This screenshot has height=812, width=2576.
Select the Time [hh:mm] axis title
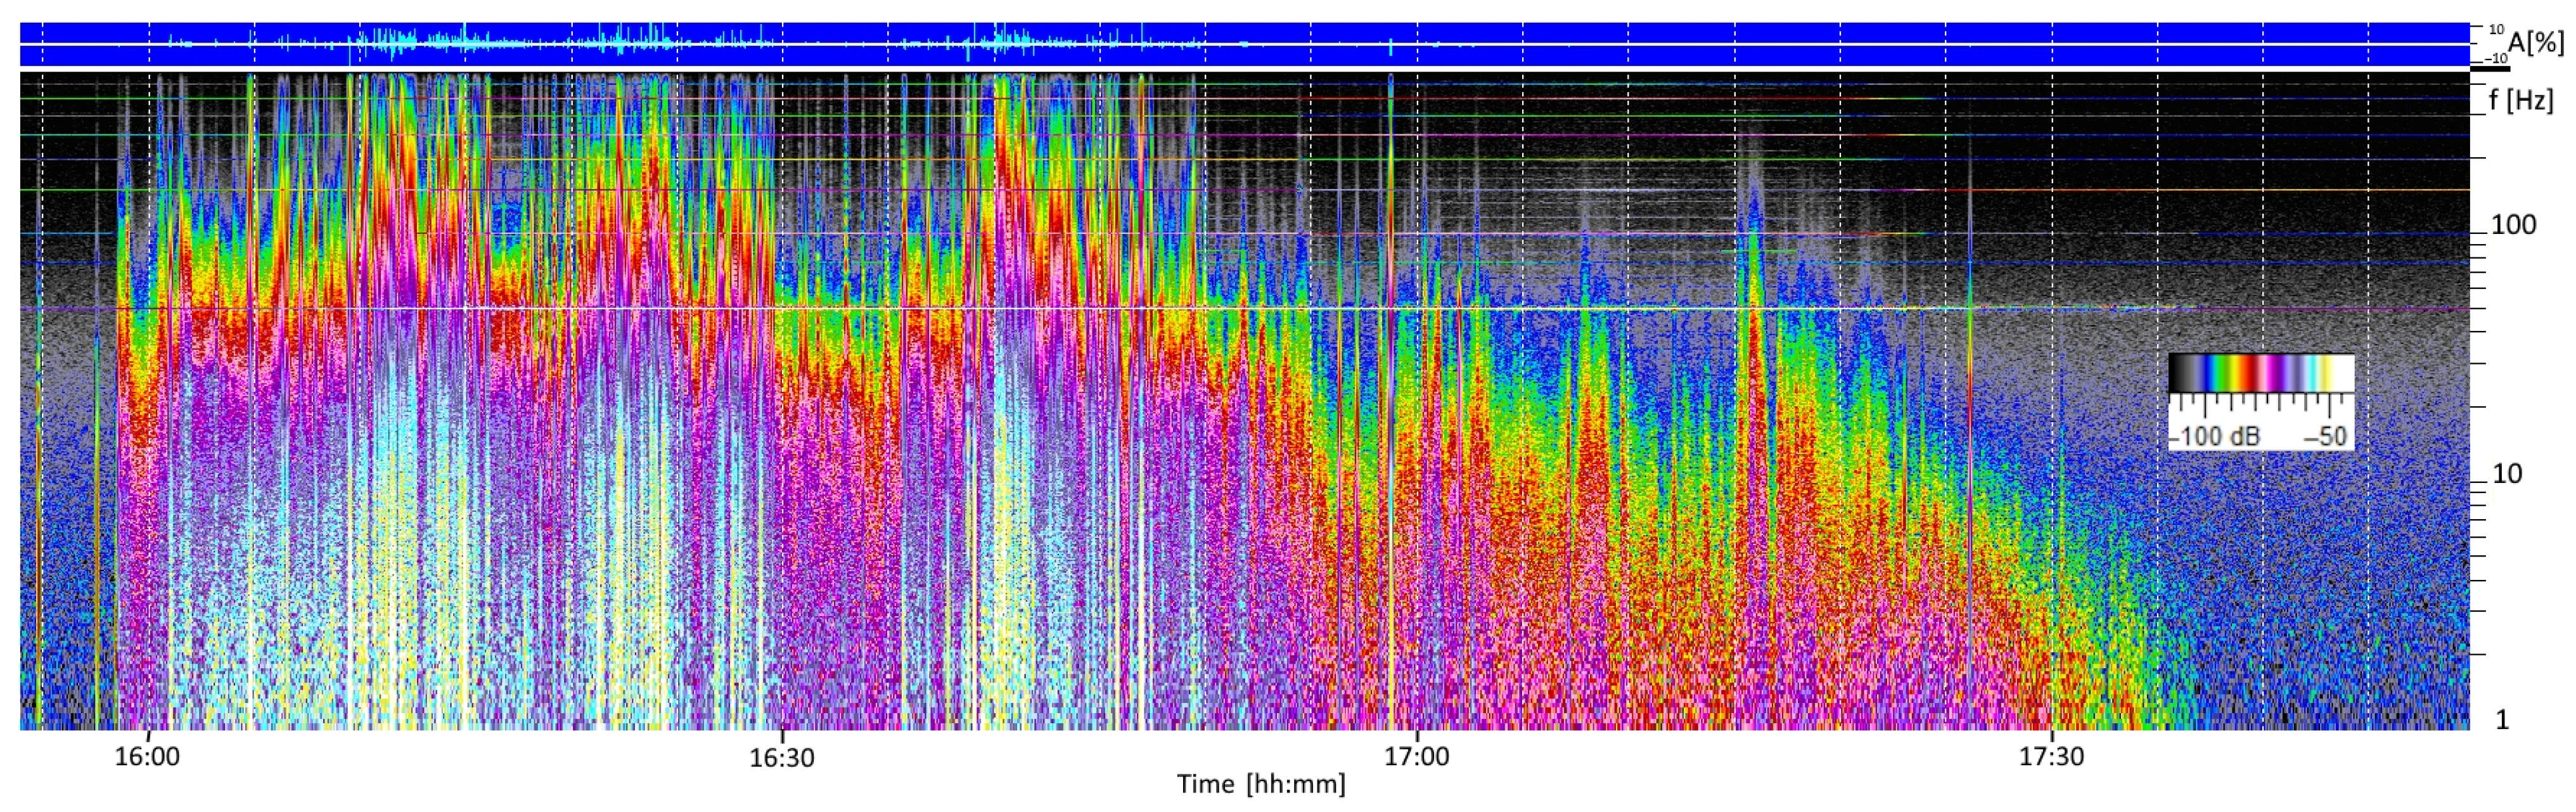pyautogui.click(x=1260, y=784)
